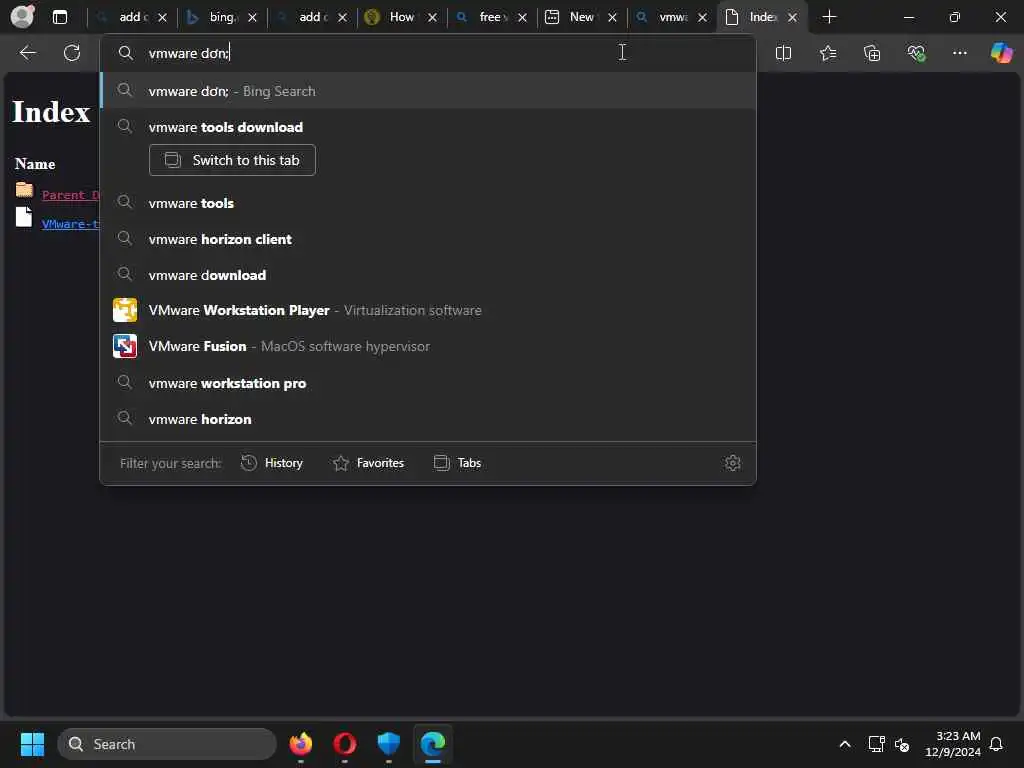Image resolution: width=1024 pixels, height=768 pixels.
Task: Open notifications bell icon
Action: 996,744
